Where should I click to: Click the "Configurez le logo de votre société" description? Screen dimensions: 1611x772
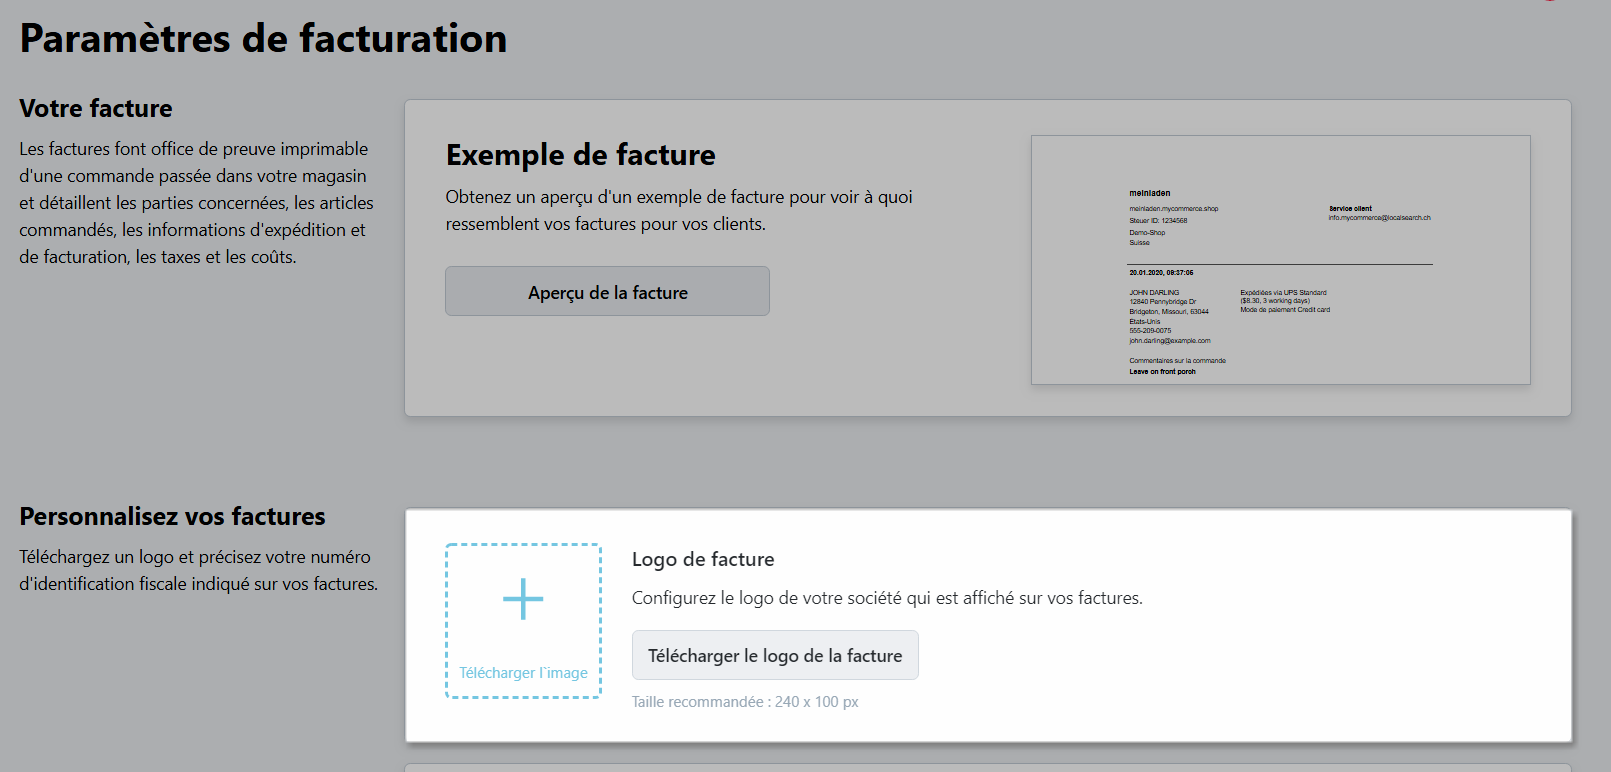point(886,598)
